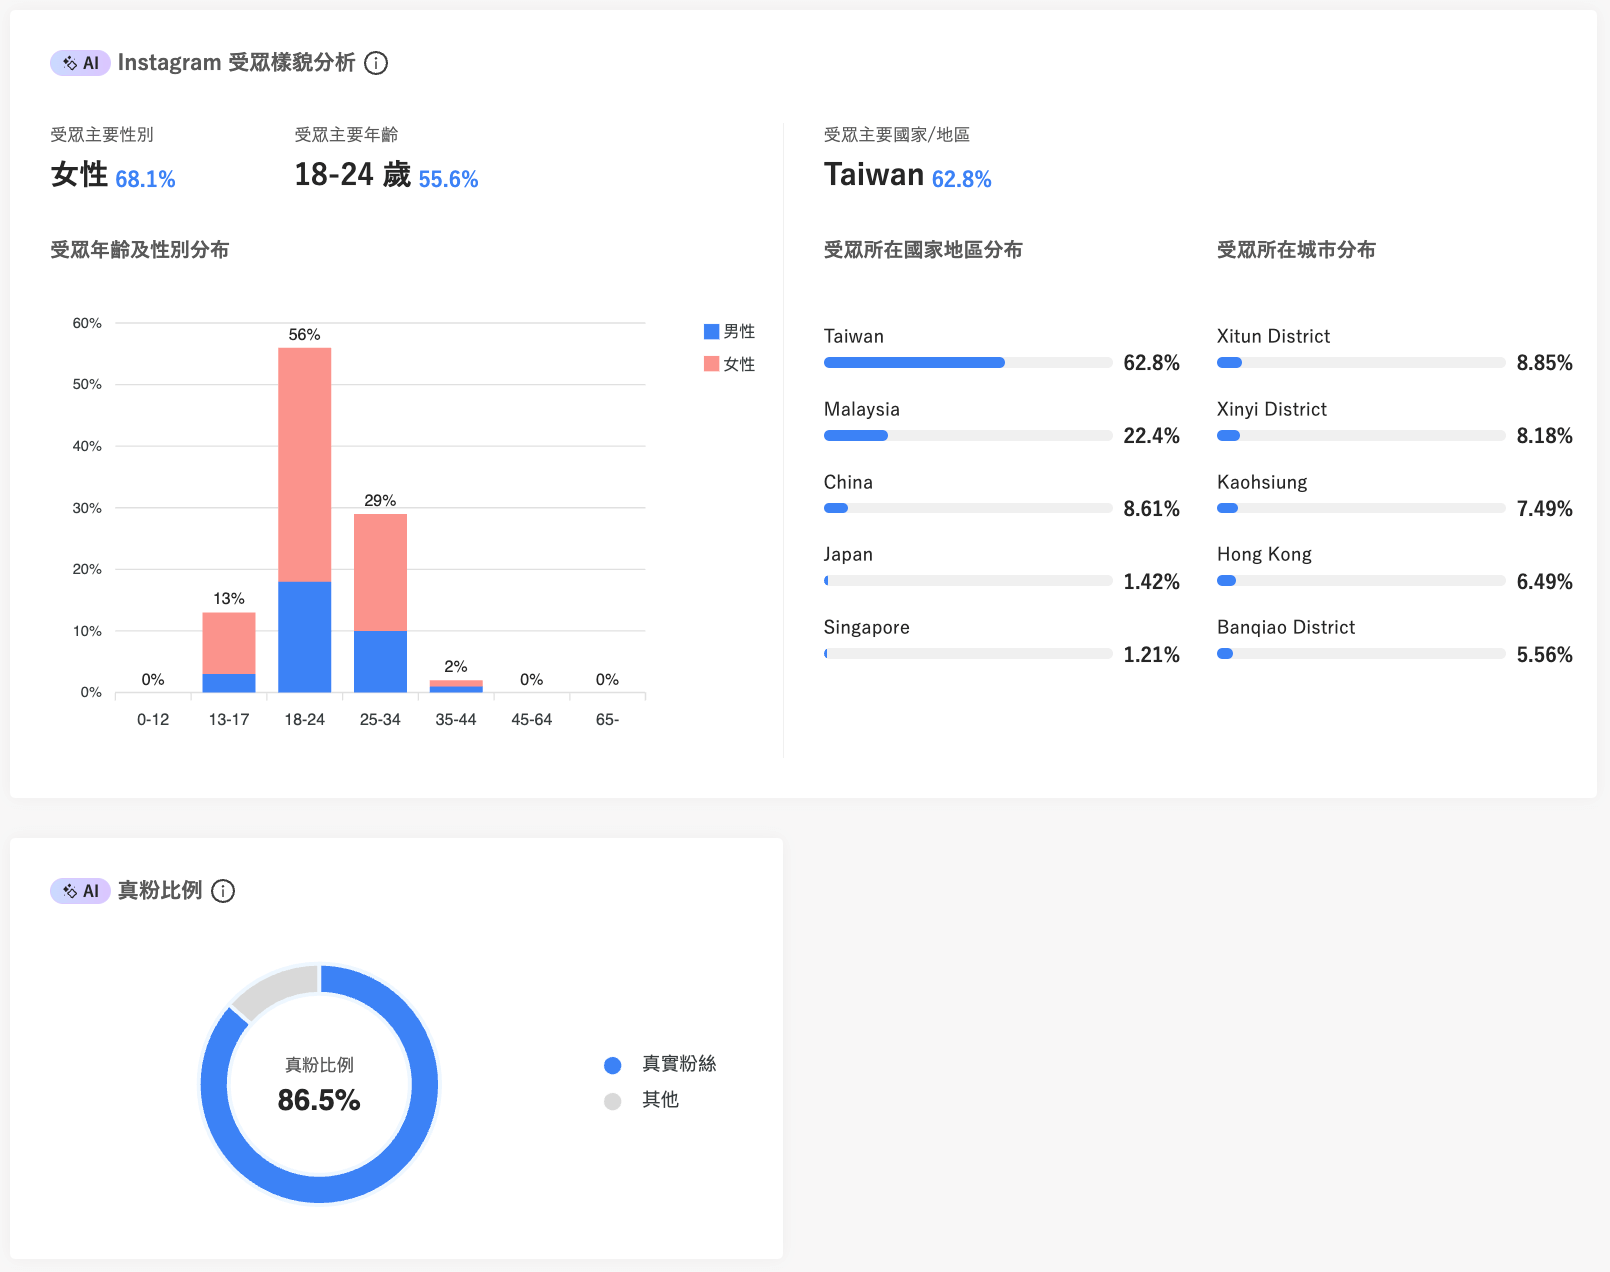The image size is (1610, 1272).
Task: Click Malaysia label in country list
Action: click(x=862, y=409)
